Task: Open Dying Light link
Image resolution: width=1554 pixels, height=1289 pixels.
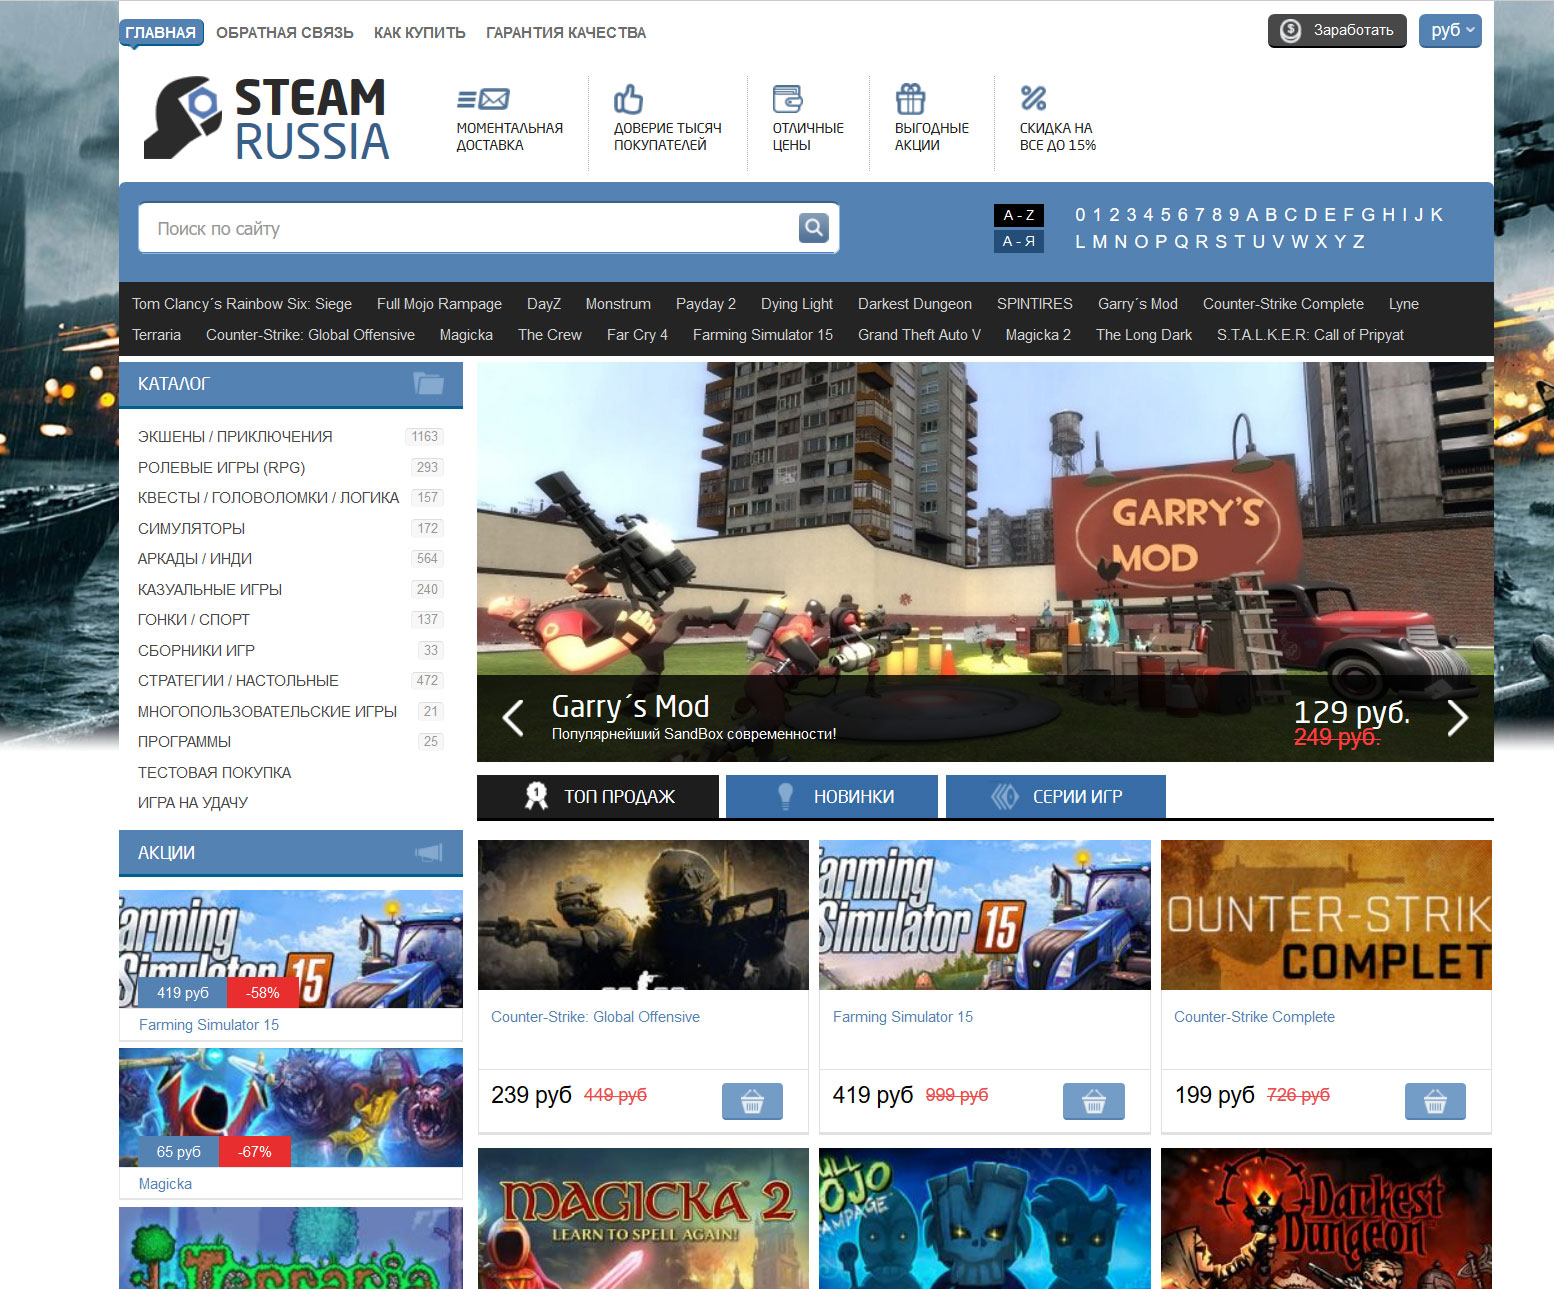Action: point(797,304)
